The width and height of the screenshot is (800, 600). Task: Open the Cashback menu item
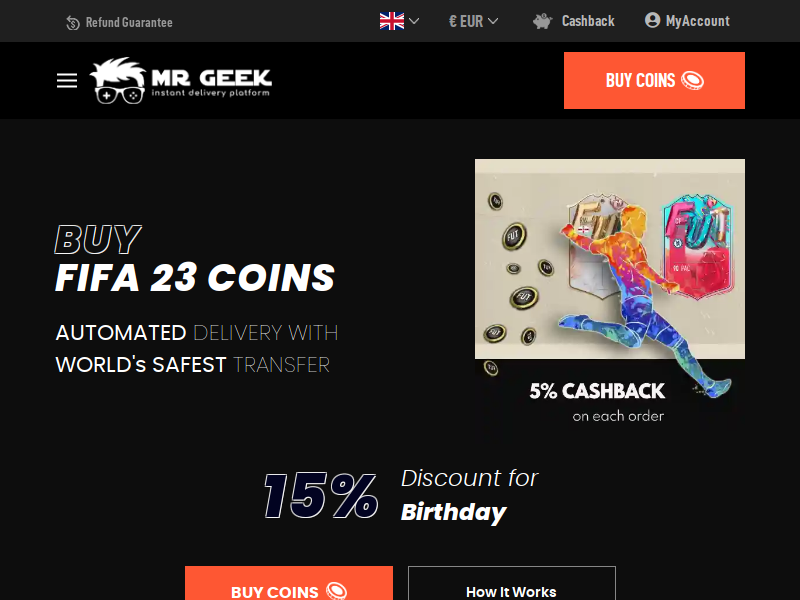(588, 21)
